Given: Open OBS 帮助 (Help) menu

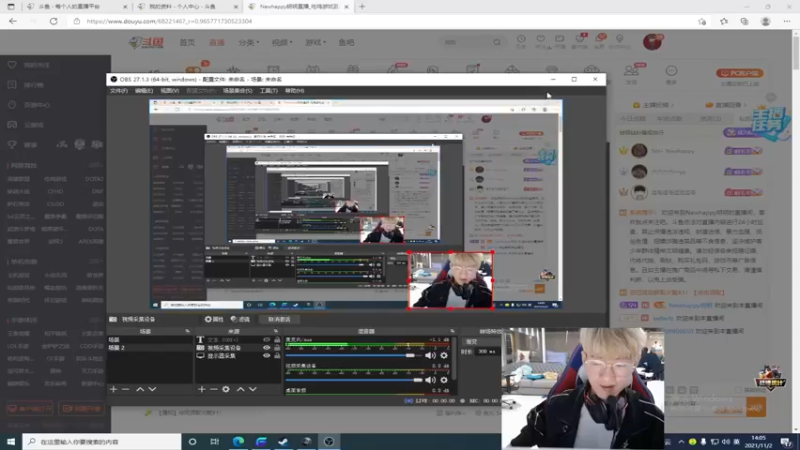Looking at the screenshot, I should pos(294,91).
